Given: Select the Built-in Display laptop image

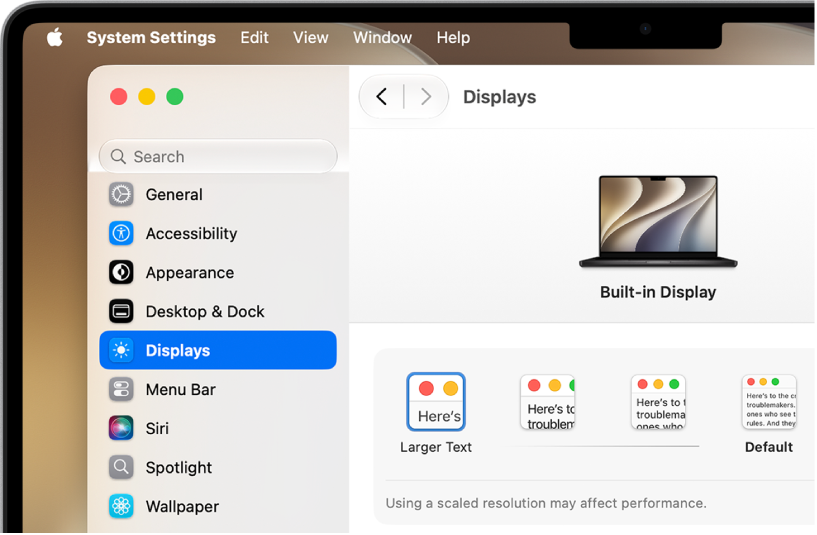Looking at the screenshot, I should coord(658,221).
